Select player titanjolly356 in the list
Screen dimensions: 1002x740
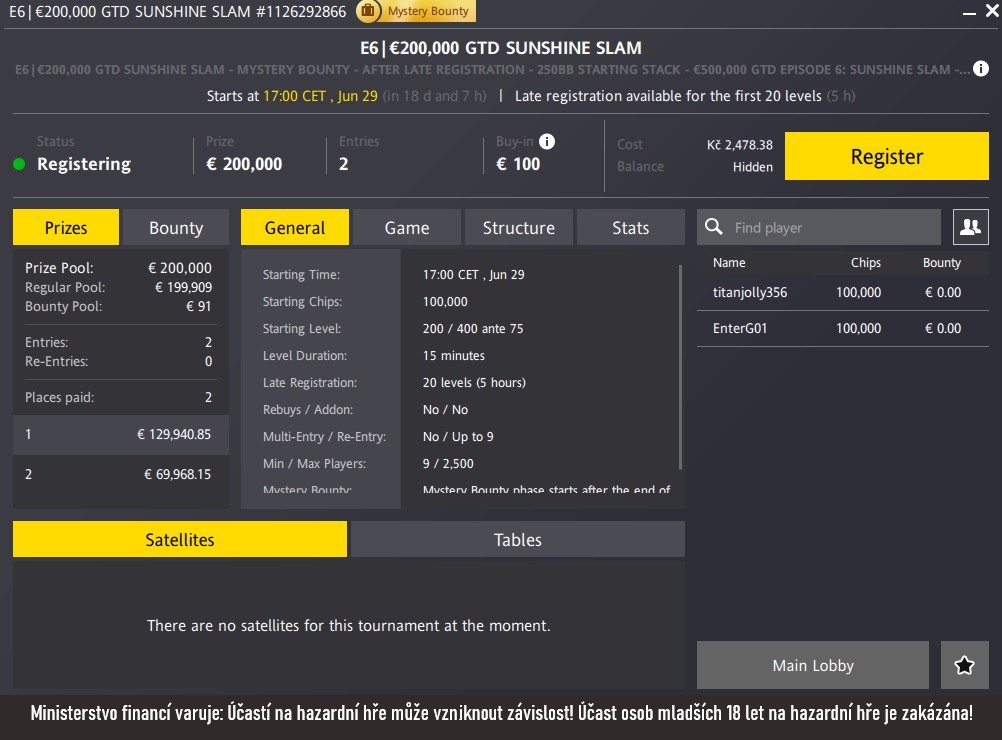tap(750, 293)
